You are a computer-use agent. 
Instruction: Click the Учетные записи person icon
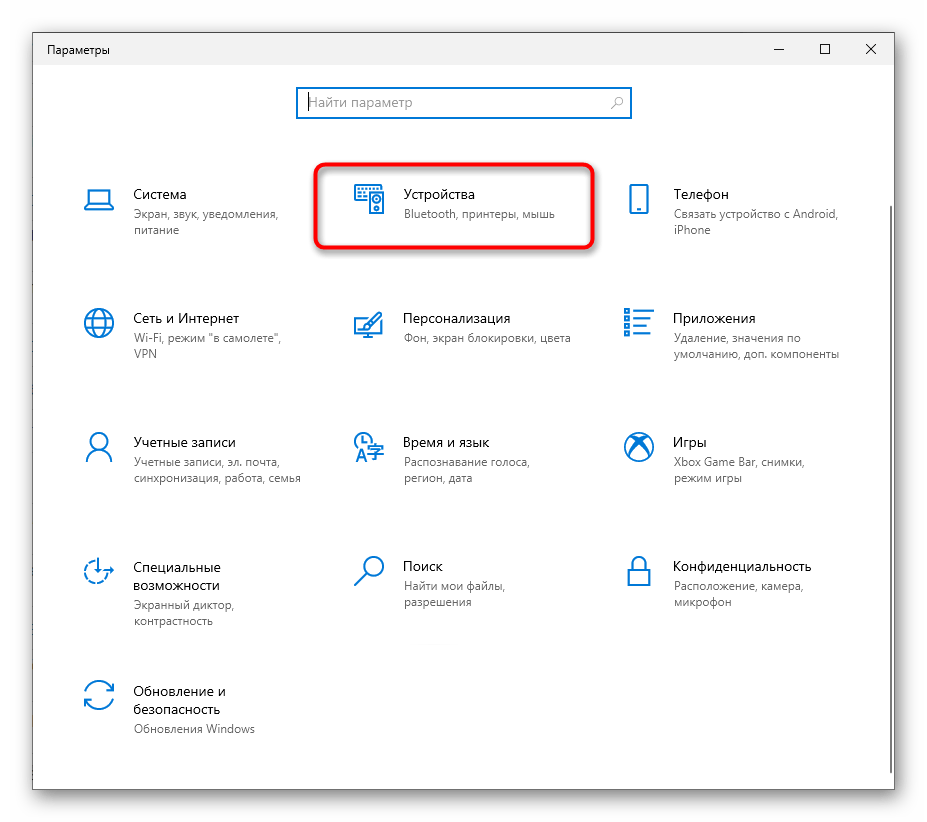pyautogui.click(x=99, y=447)
